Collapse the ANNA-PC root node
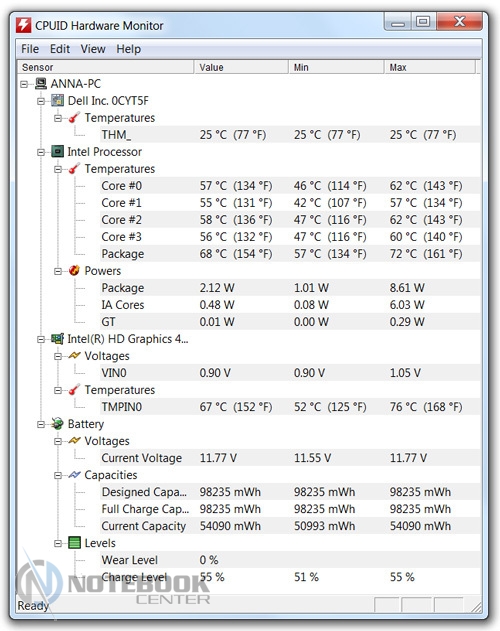500x631 pixels. [x=24, y=84]
